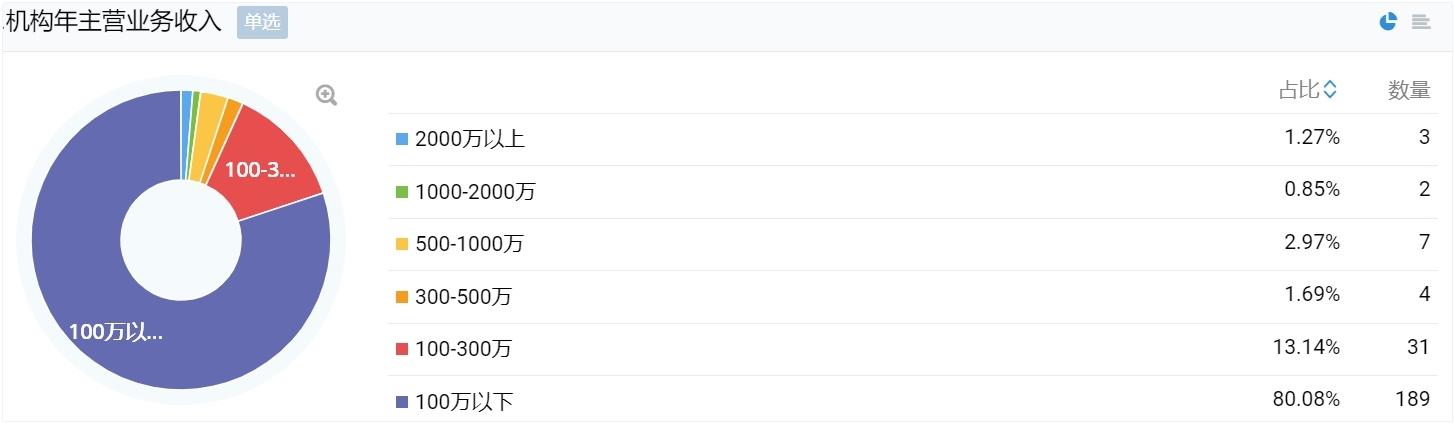Click the 80.08% percentage value
The height and width of the screenshot is (424, 1455).
click(1306, 399)
